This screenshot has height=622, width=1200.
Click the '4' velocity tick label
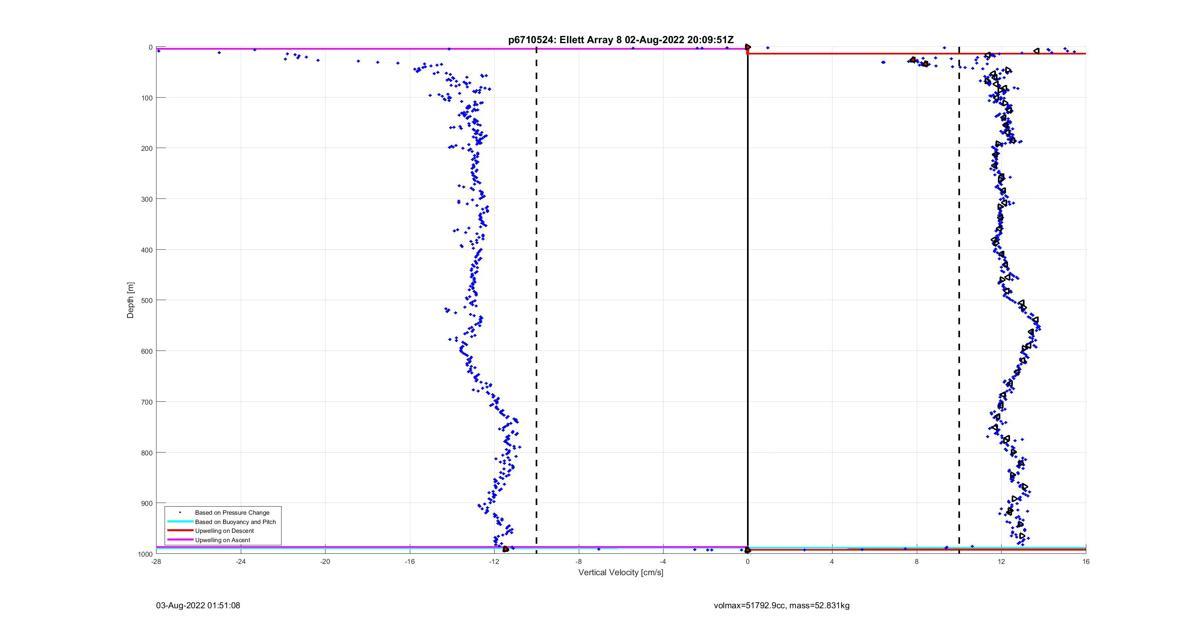(832, 561)
